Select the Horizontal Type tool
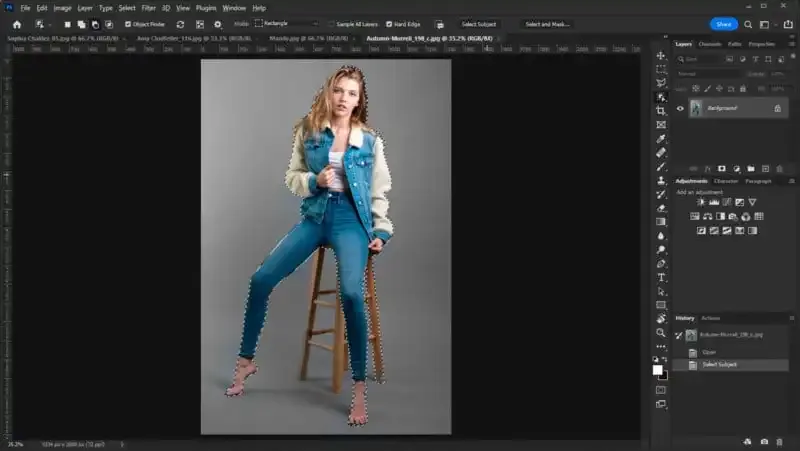This screenshot has width=800, height=451. tap(661, 277)
